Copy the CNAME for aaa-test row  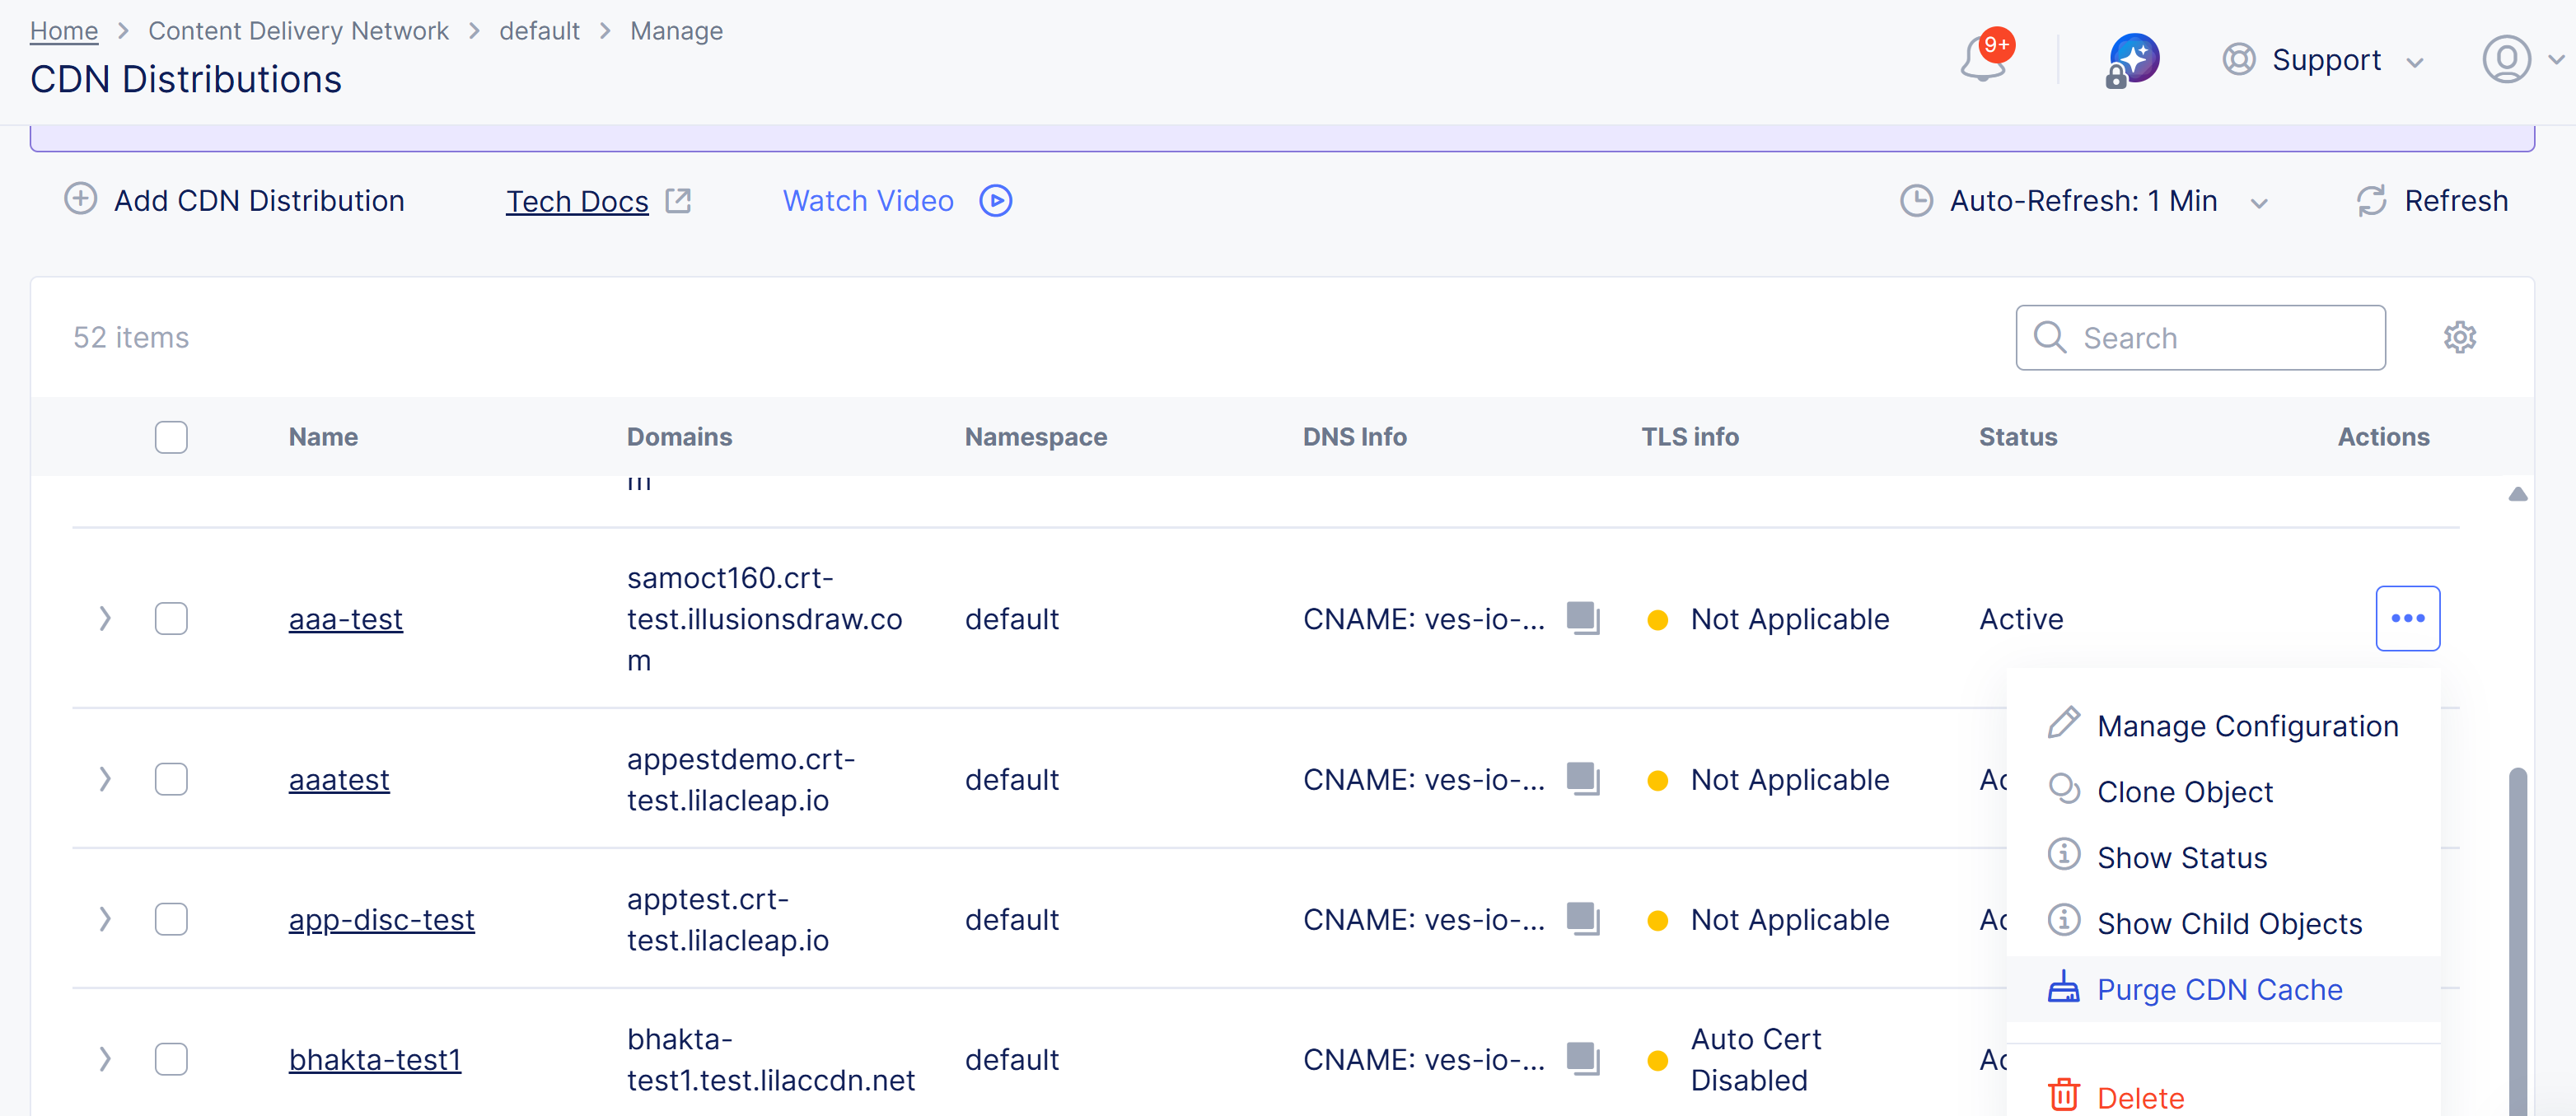[1582, 618]
